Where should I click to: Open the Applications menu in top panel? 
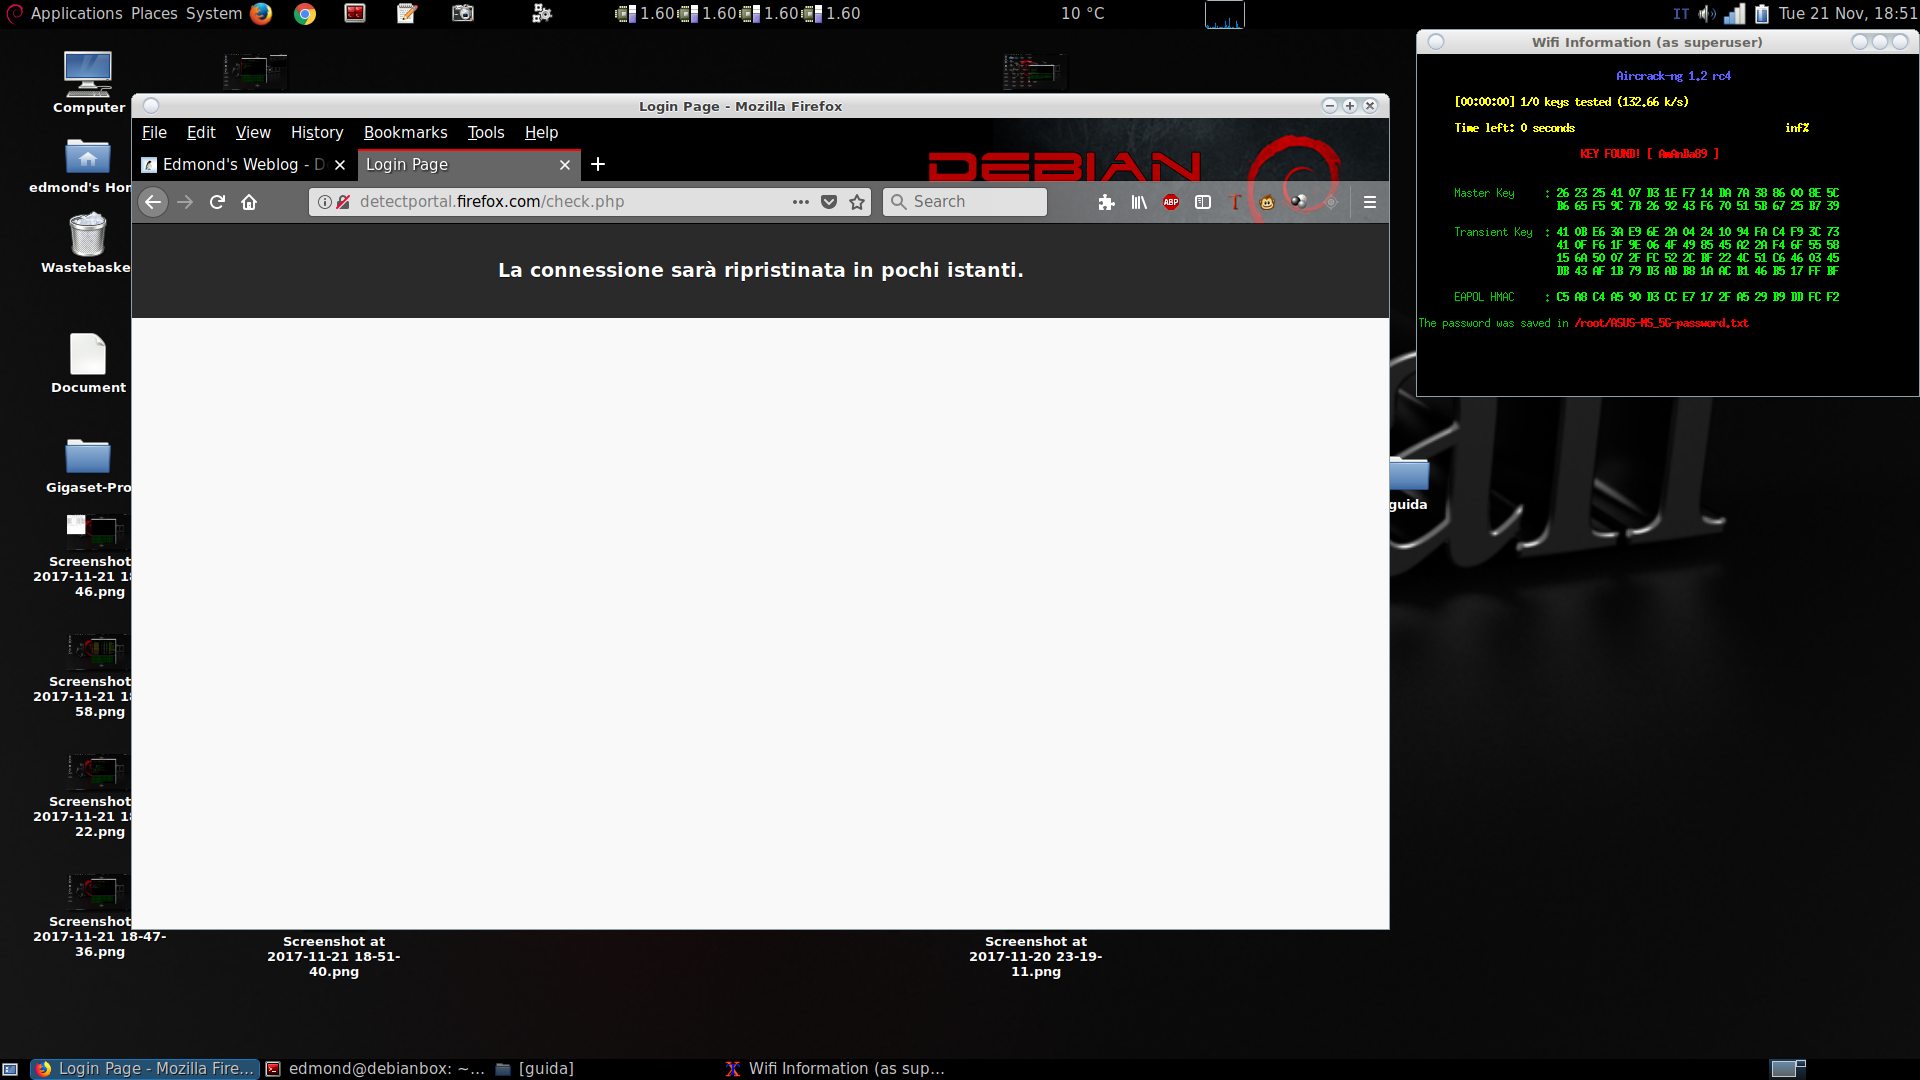point(76,13)
